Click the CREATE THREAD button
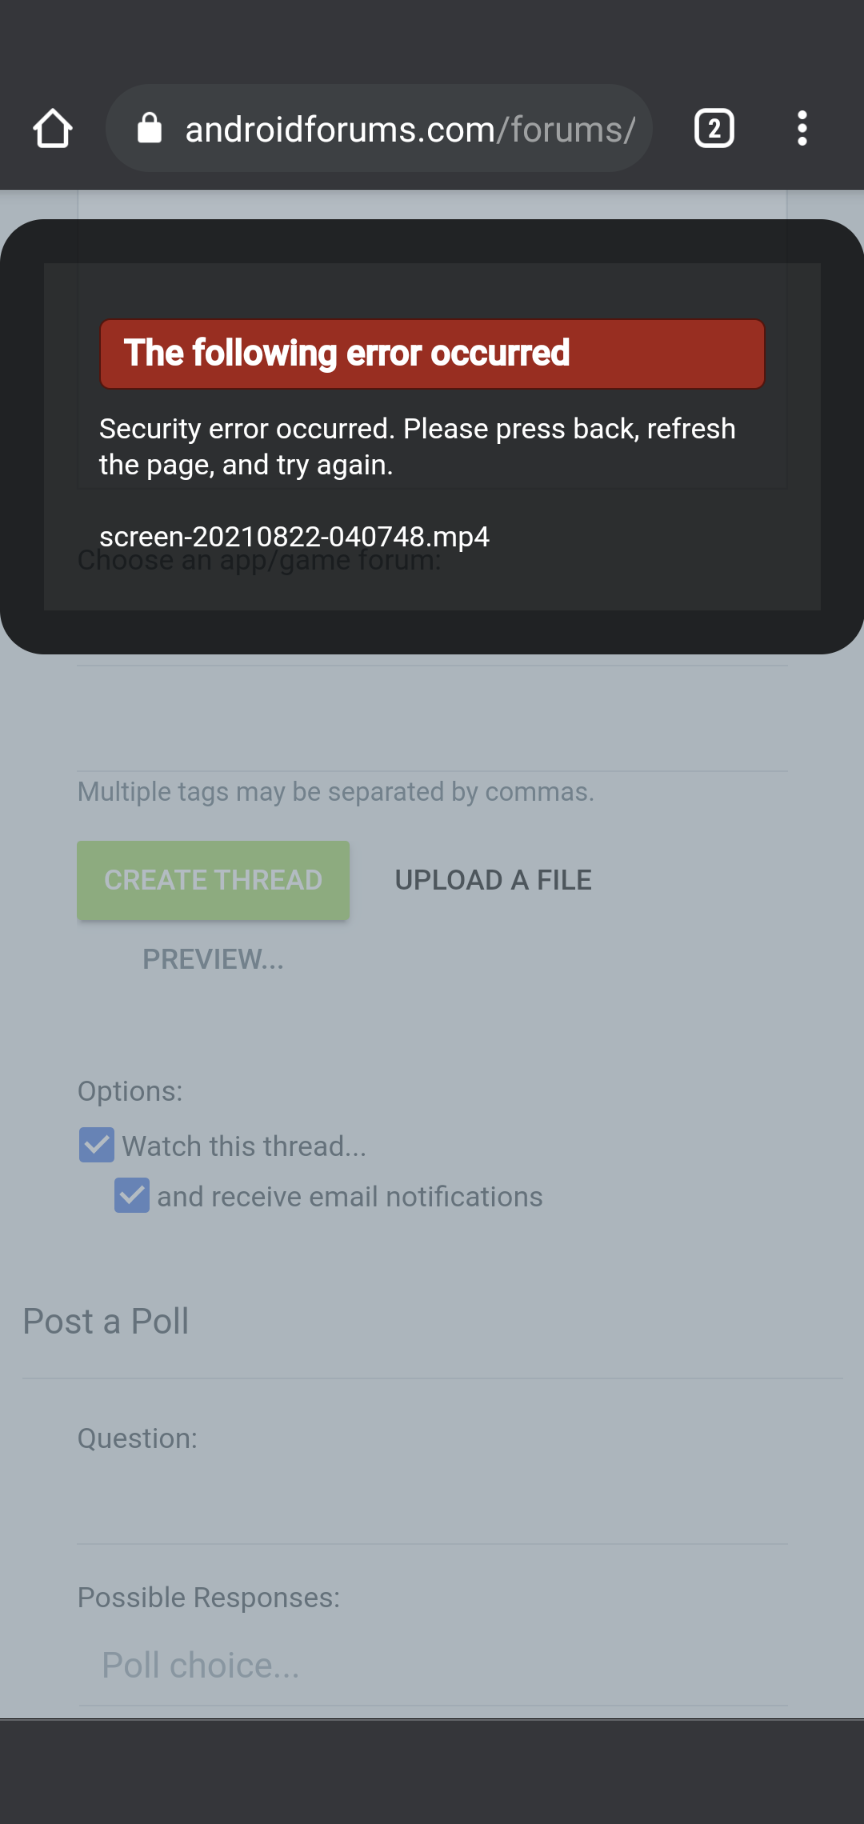 pyautogui.click(x=213, y=880)
